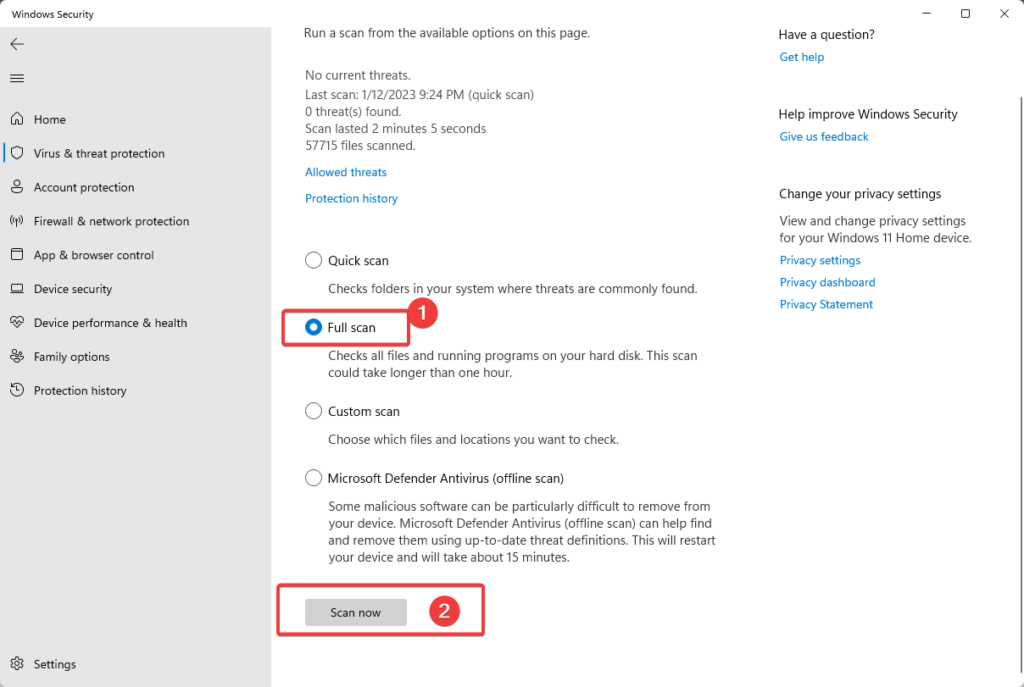Open Device performance & health heart icon
This screenshot has width=1024, height=687.
[17, 322]
